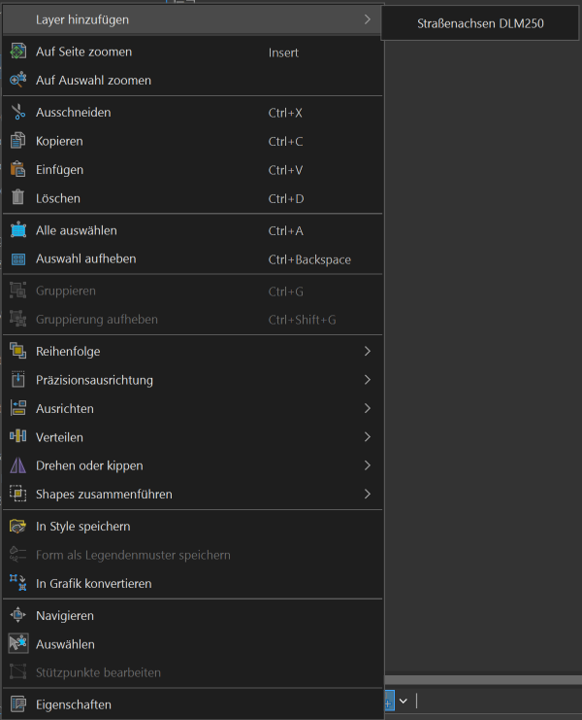
Task: Click the In Style speichern icon
Action: click(x=18, y=526)
